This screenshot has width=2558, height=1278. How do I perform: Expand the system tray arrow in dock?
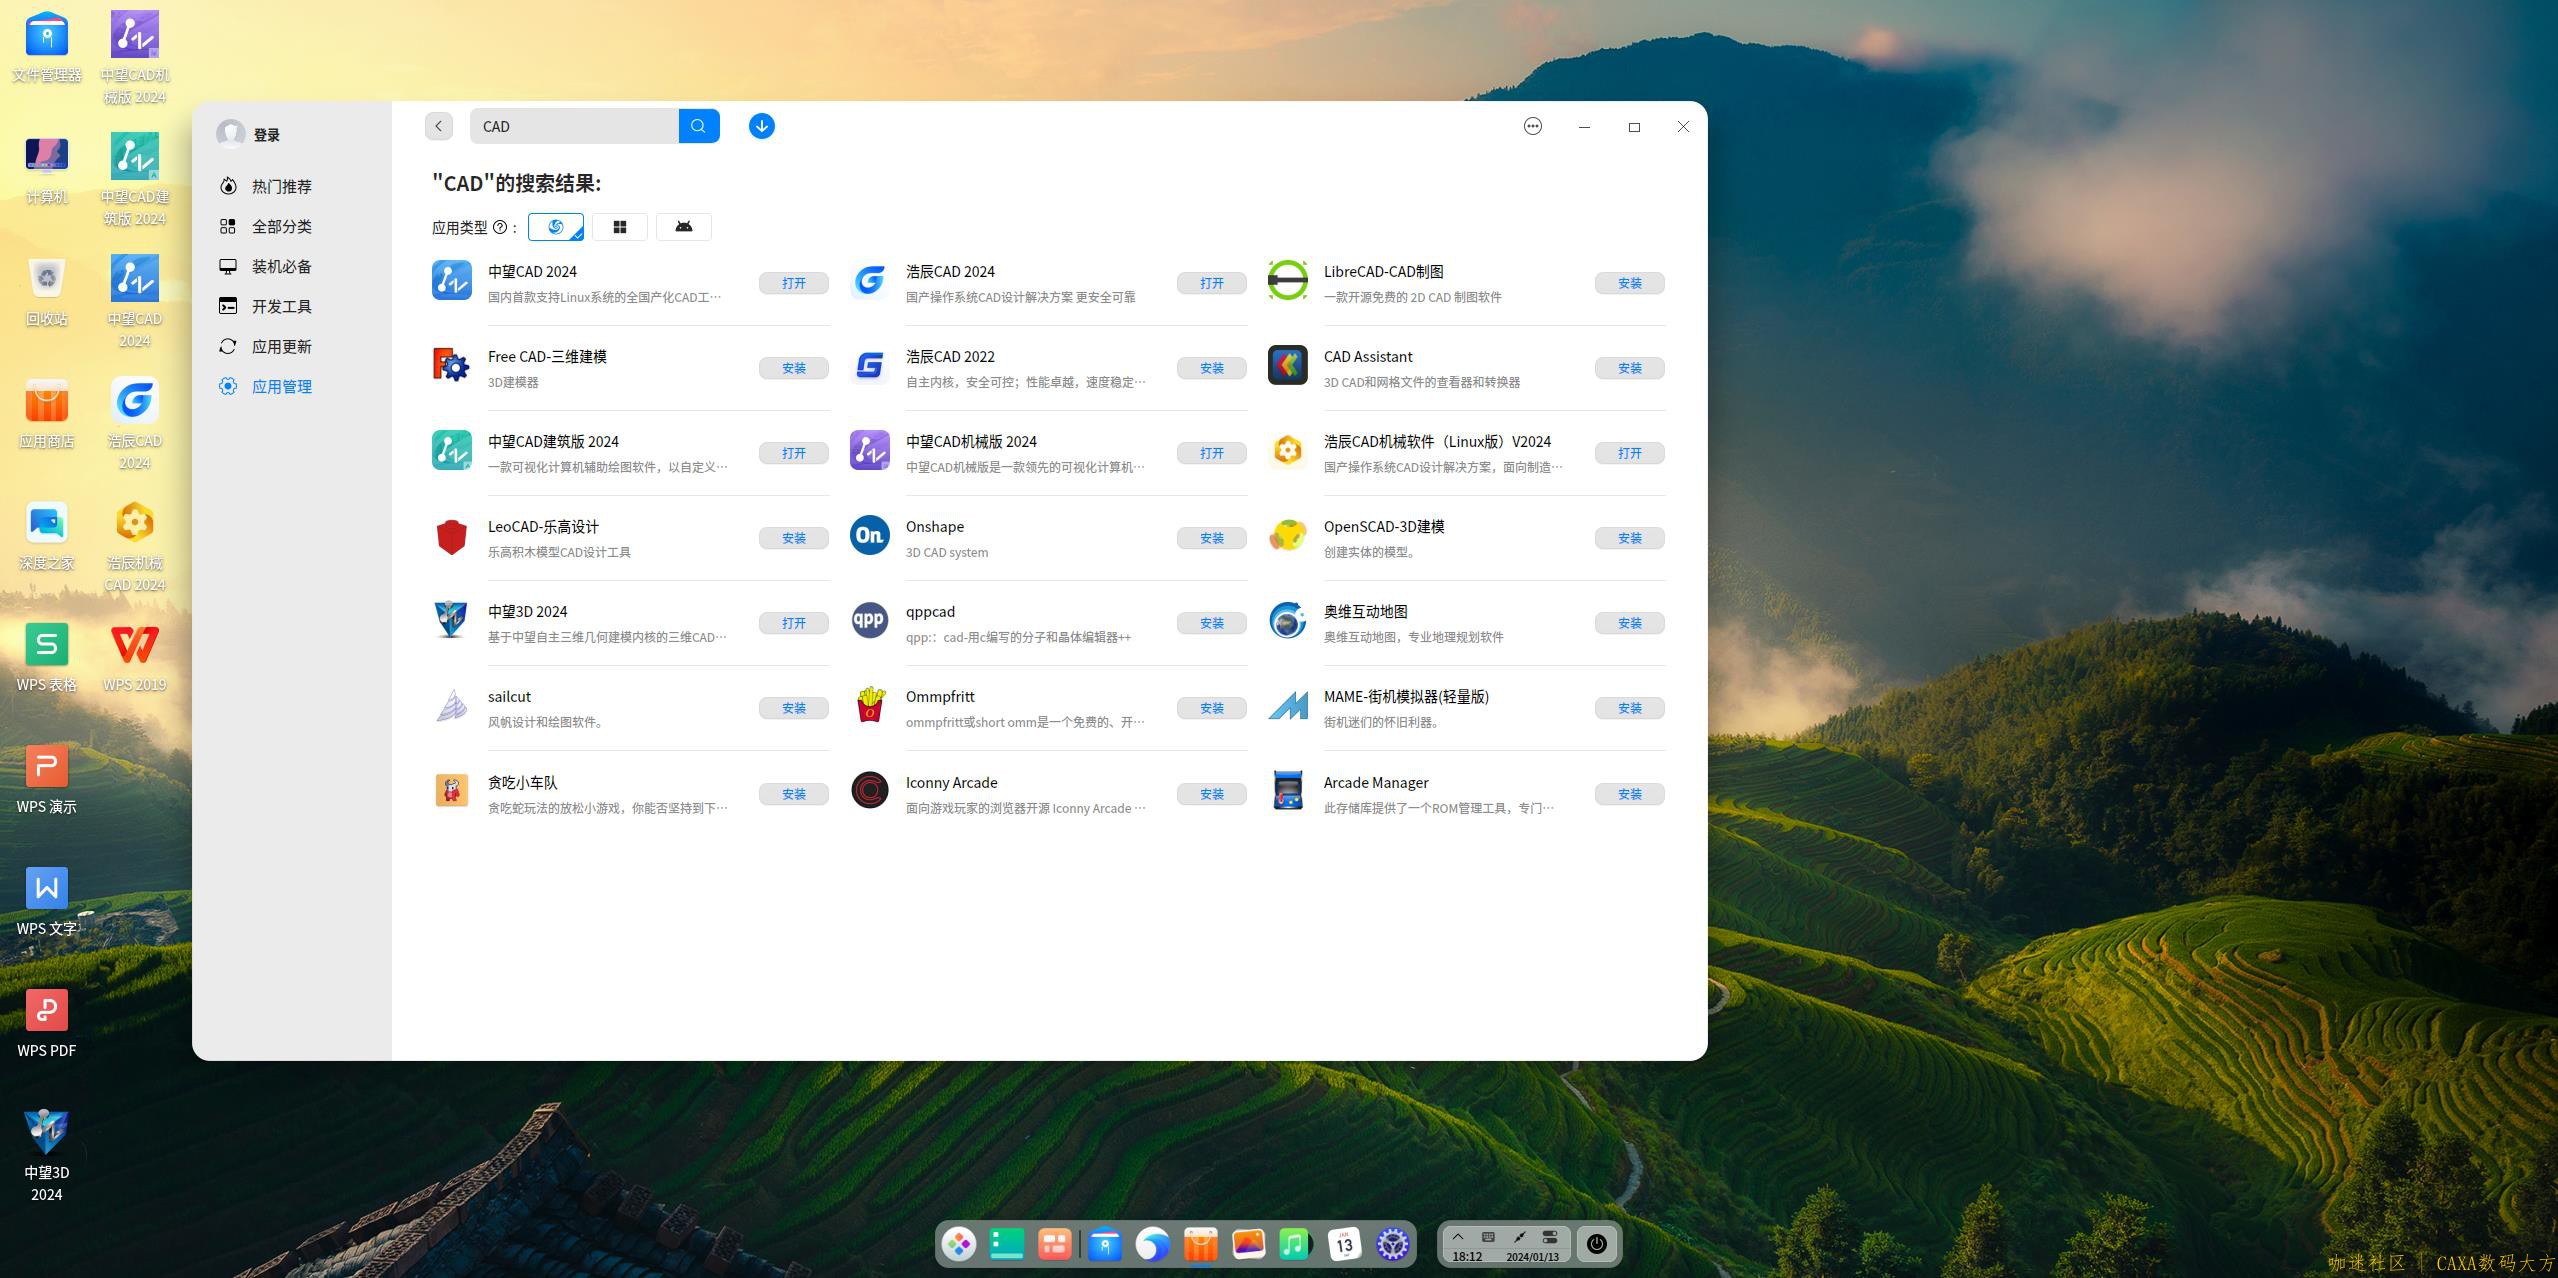1457,1237
